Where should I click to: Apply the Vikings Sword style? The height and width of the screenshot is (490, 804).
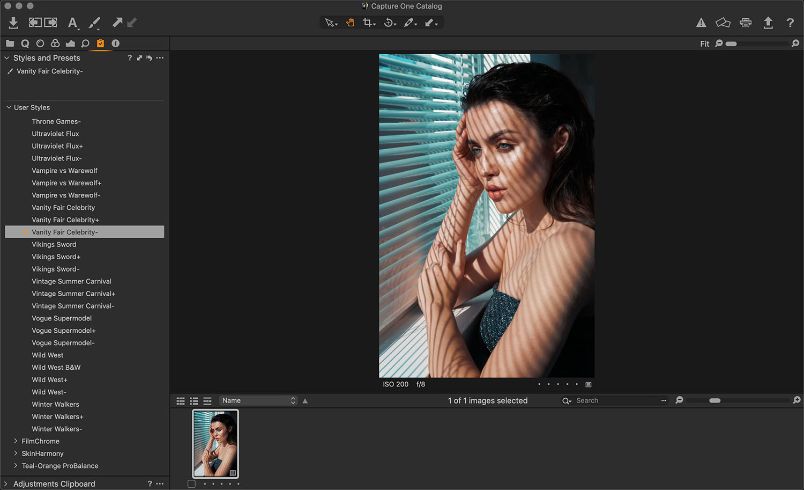(54, 244)
